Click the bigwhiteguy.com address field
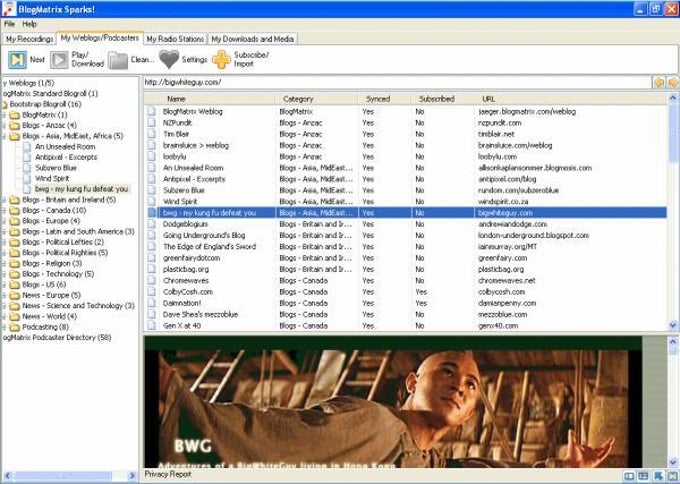Image resolution: width=680 pixels, height=484 pixels. pyautogui.click(x=397, y=82)
